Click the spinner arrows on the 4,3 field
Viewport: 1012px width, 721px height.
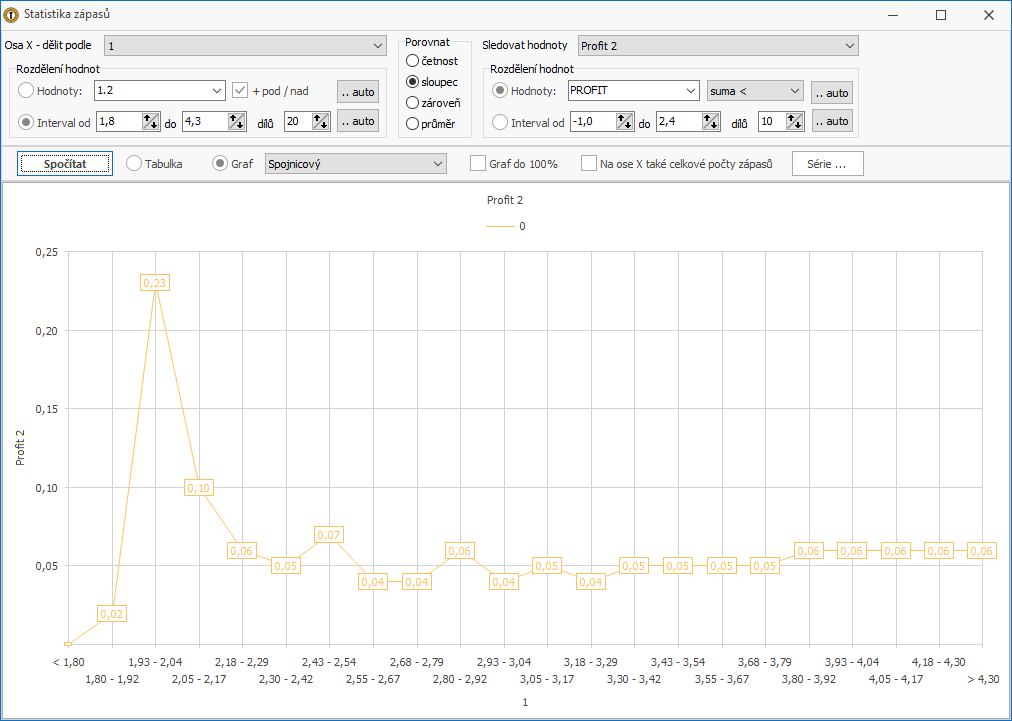(x=237, y=121)
